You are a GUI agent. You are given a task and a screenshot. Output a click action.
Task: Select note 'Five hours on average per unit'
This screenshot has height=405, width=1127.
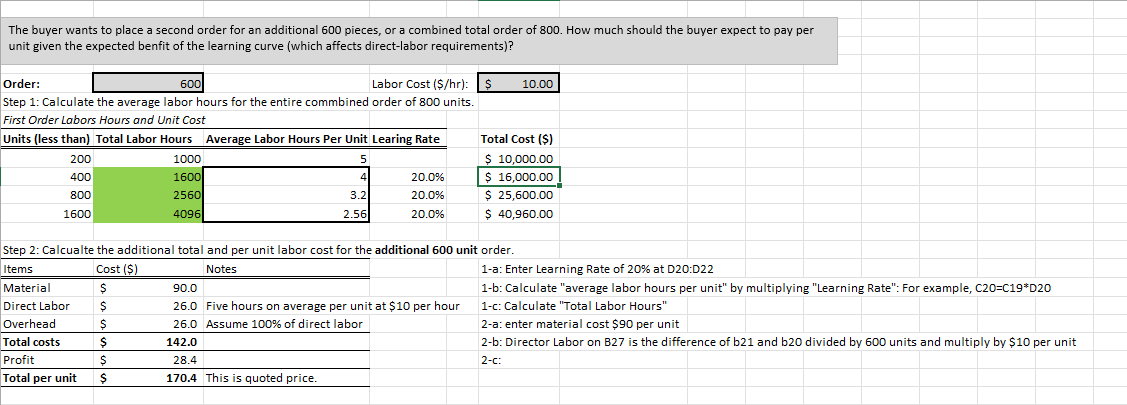(333, 306)
